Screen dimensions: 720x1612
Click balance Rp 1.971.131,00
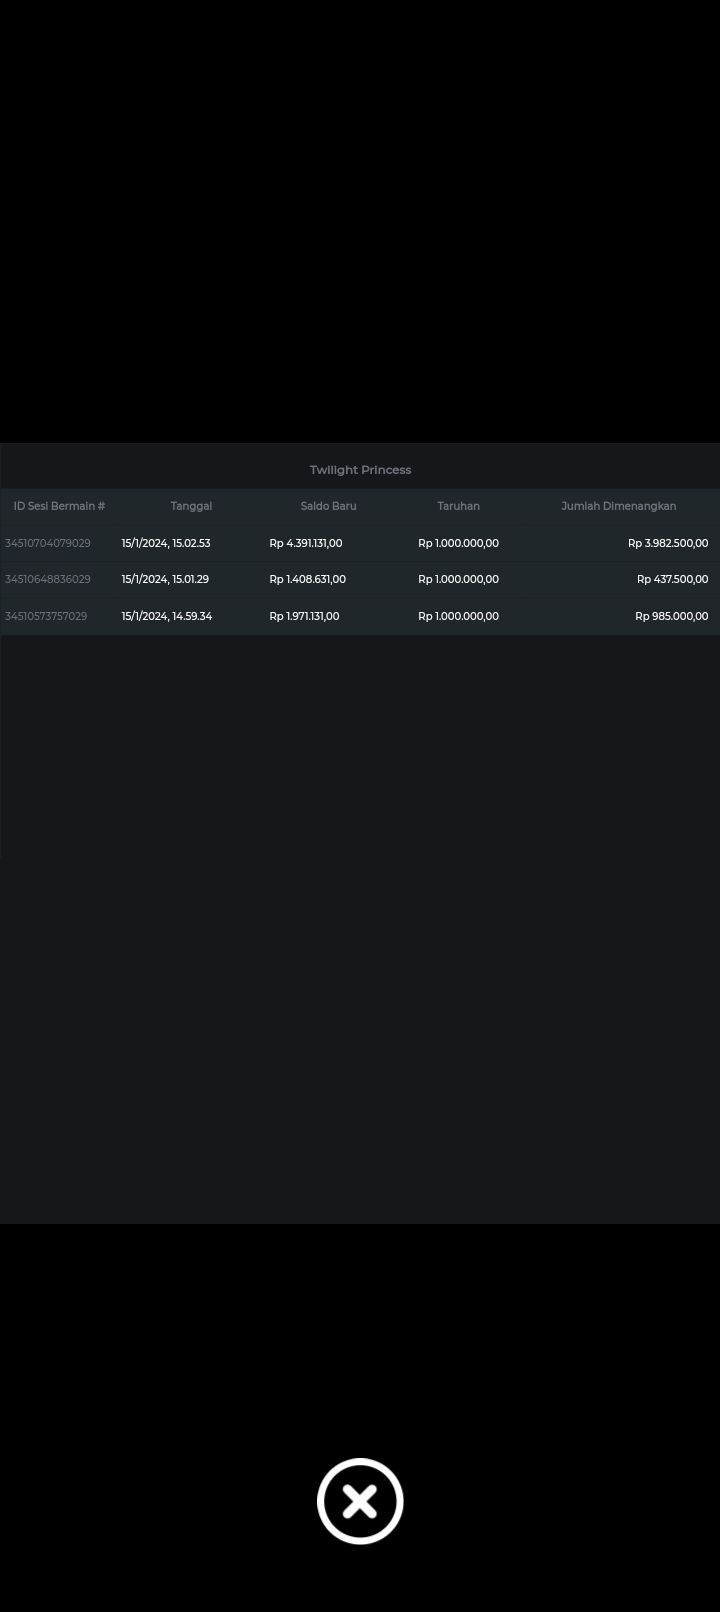[x=304, y=616]
